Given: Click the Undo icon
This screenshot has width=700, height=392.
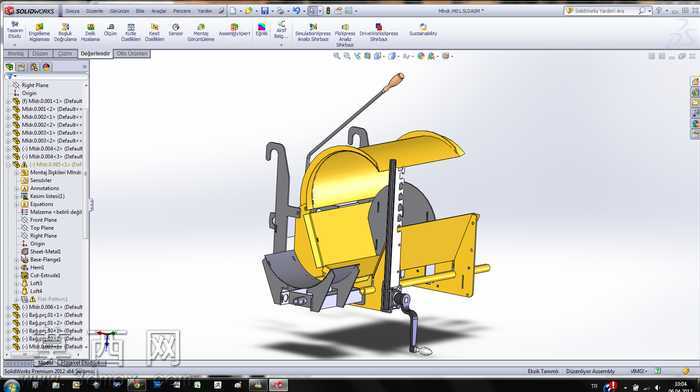Looking at the screenshot, I should (296, 11).
